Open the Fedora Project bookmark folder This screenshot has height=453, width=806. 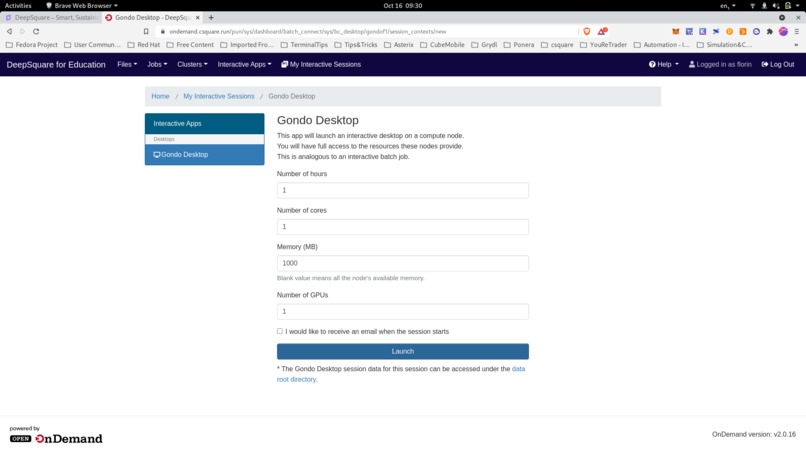[x=31, y=45]
